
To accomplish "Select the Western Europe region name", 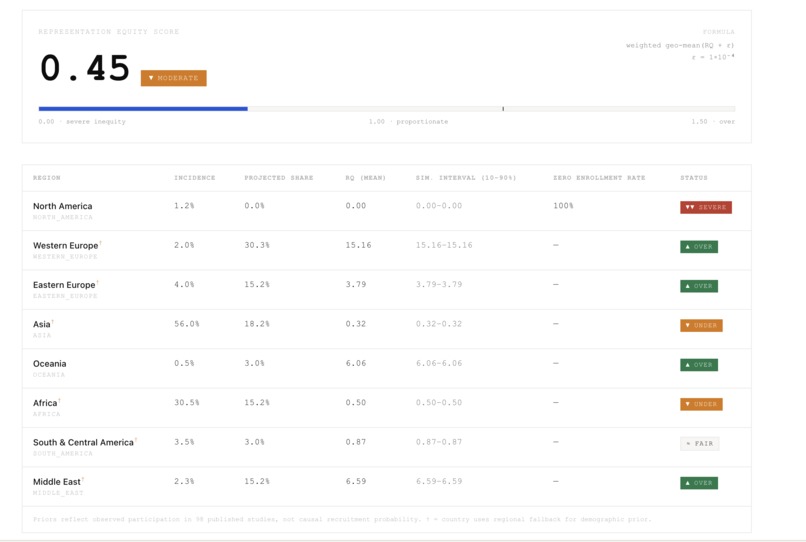I will [x=65, y=245].
